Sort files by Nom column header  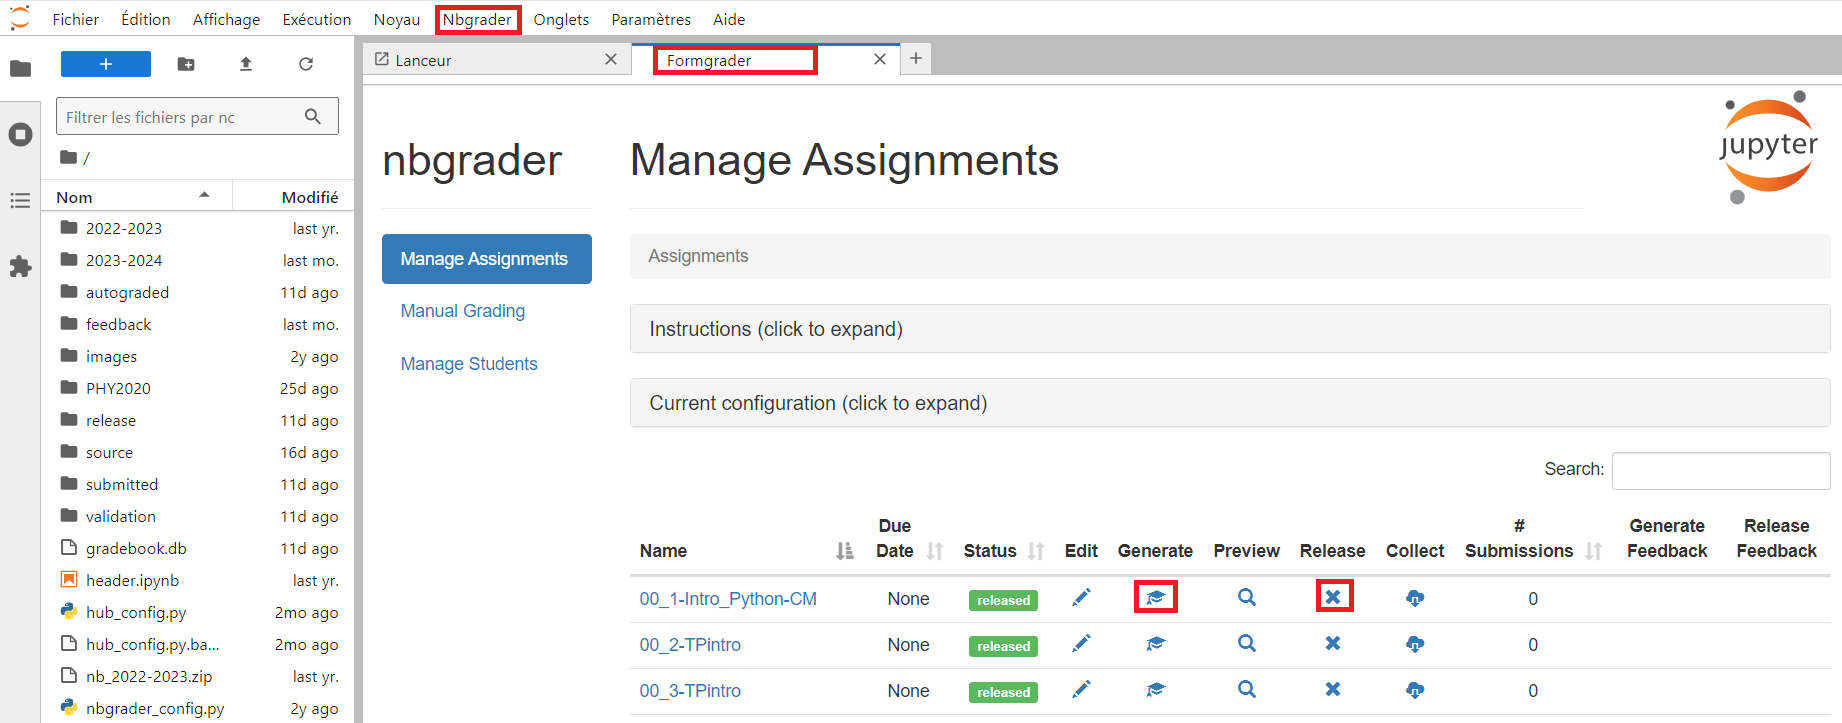click(x=136, y=197)
